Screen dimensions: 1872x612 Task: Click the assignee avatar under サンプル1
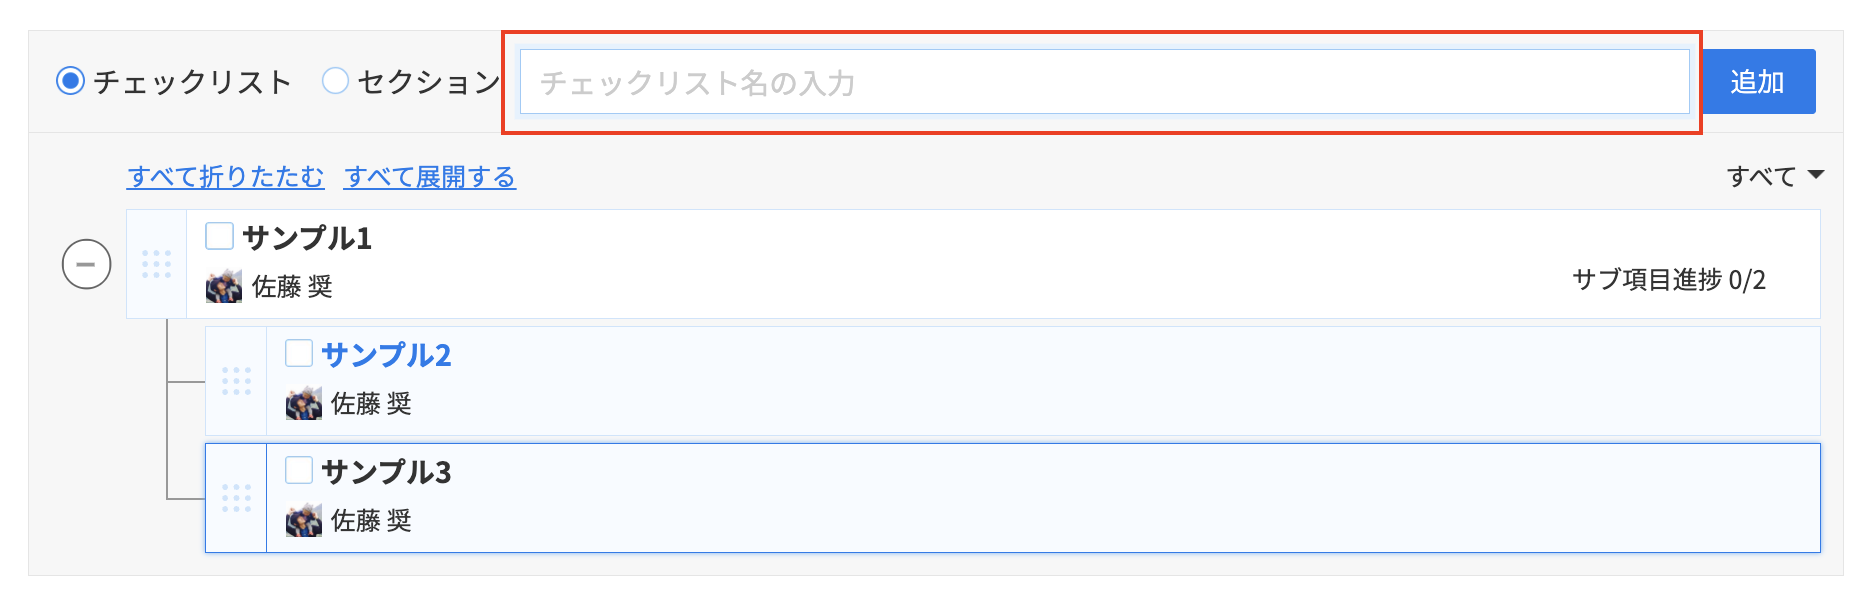click(223, 287)
